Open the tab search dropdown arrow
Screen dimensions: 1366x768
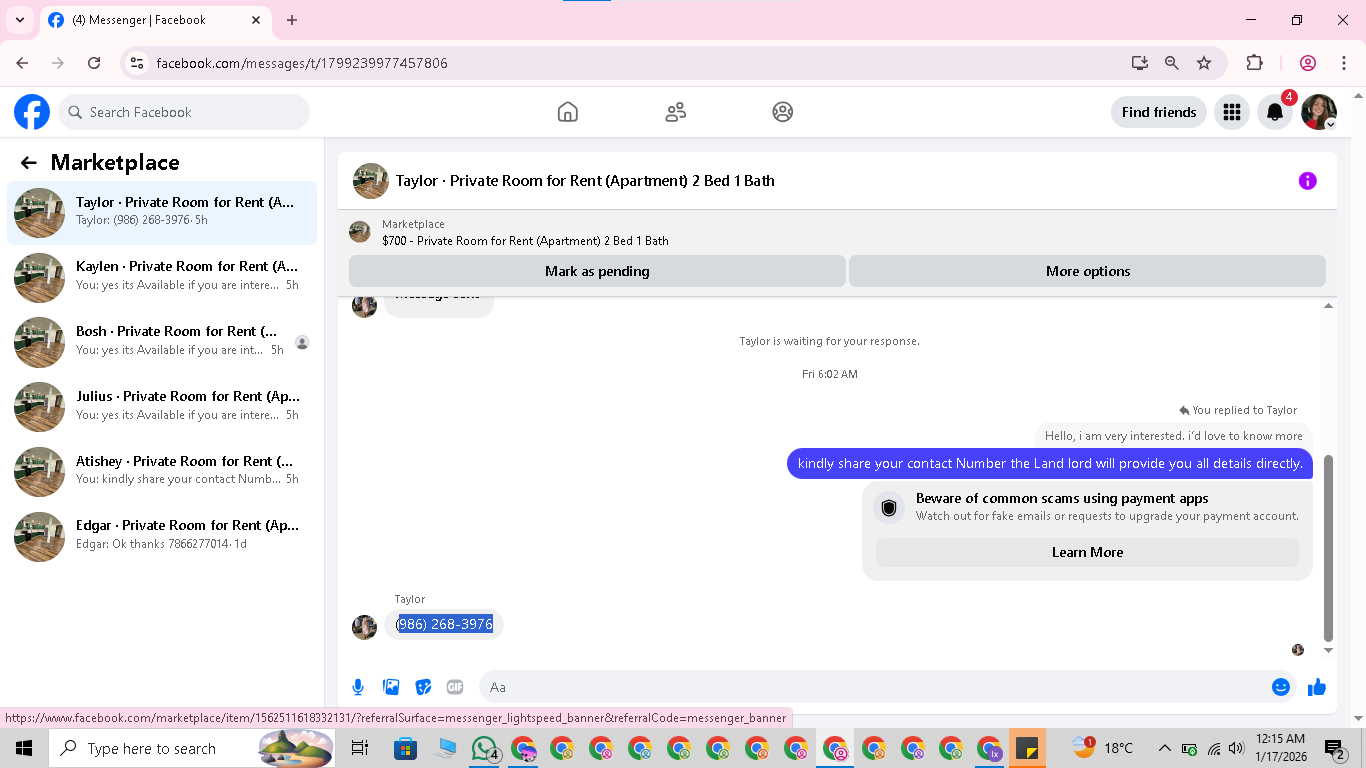point(19,20)
